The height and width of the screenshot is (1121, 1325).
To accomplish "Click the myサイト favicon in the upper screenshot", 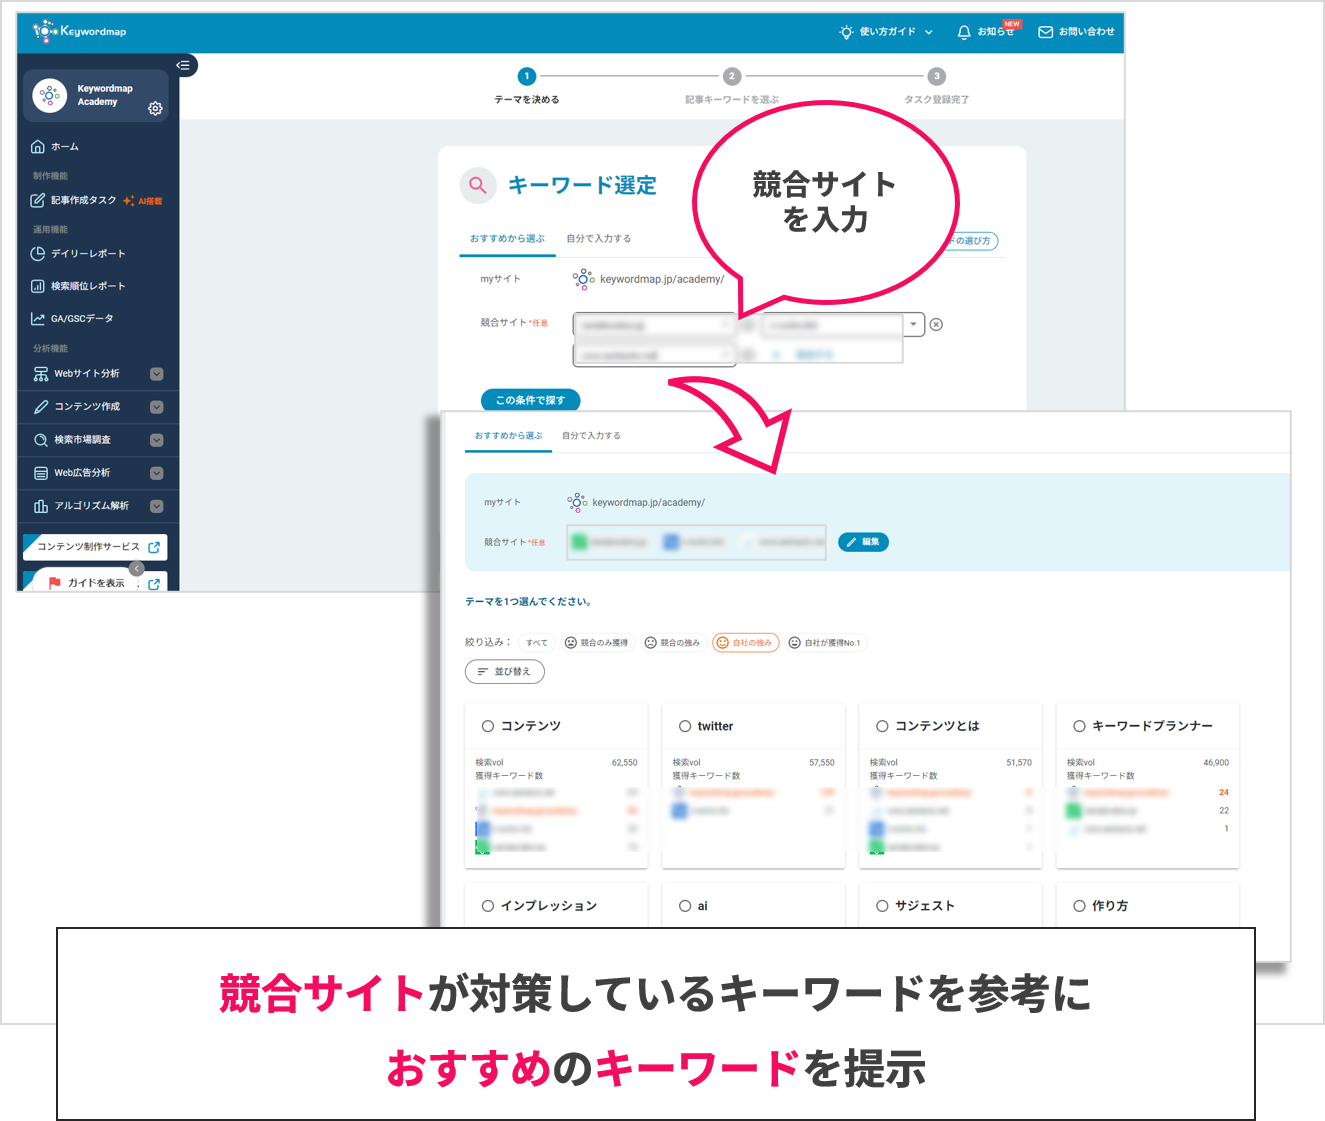I will click(x=584, y=279).
